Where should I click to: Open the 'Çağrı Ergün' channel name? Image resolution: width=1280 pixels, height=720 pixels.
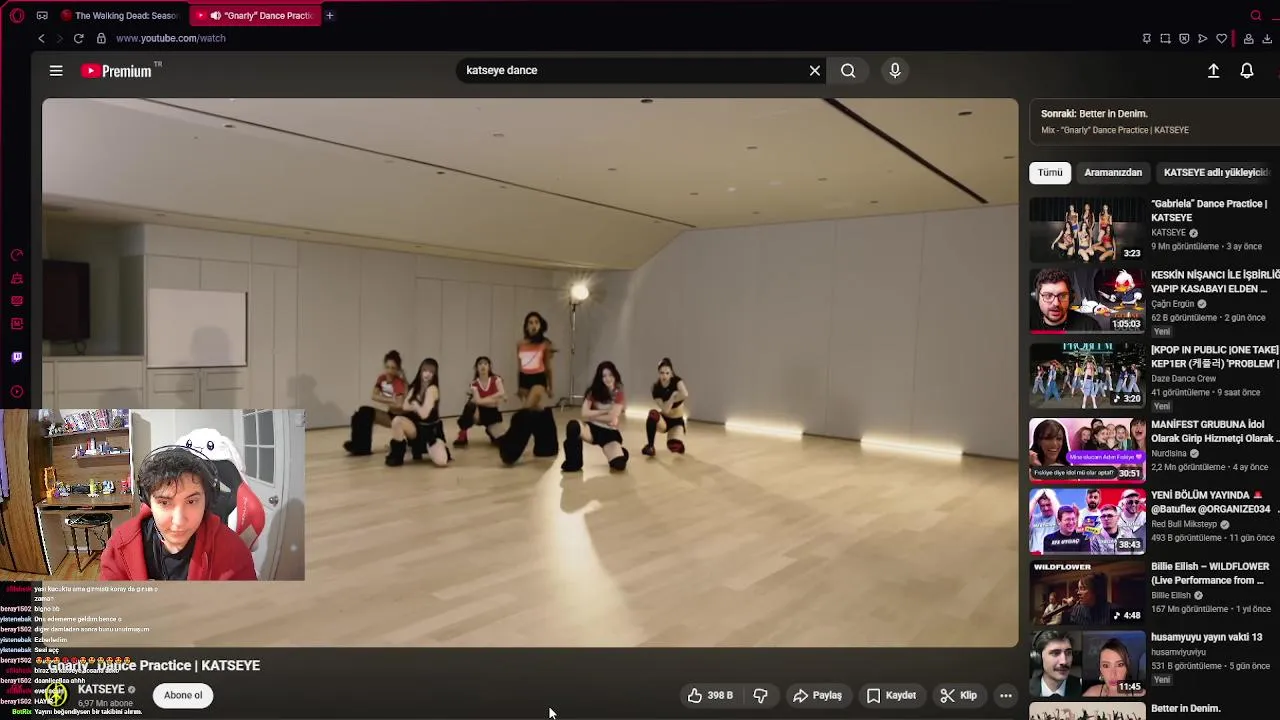(1173, 304)
